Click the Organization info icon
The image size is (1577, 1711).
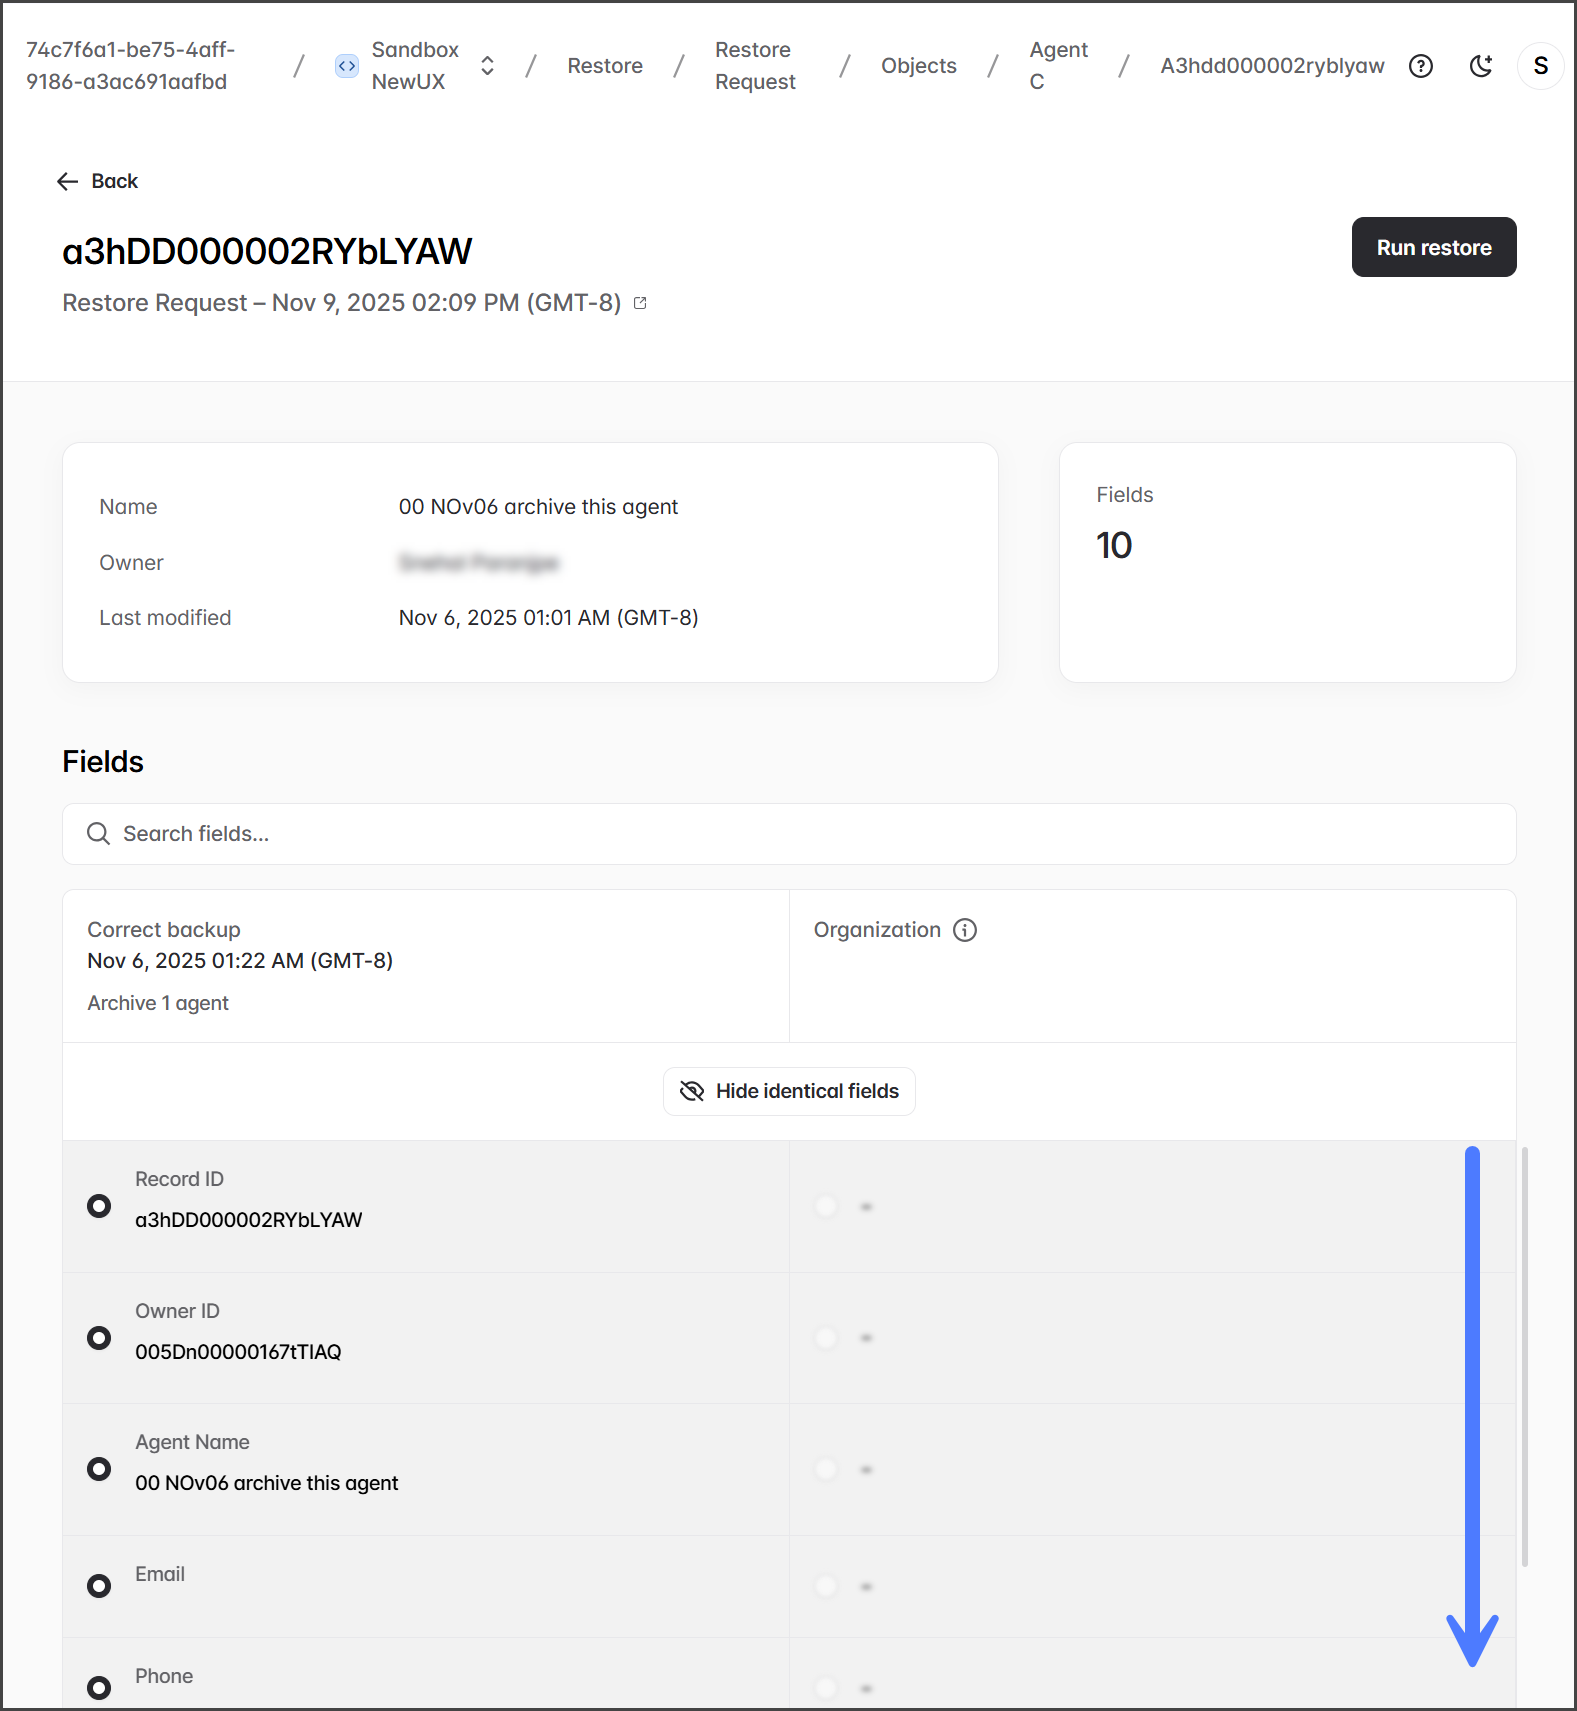click(x=964, y=930)
